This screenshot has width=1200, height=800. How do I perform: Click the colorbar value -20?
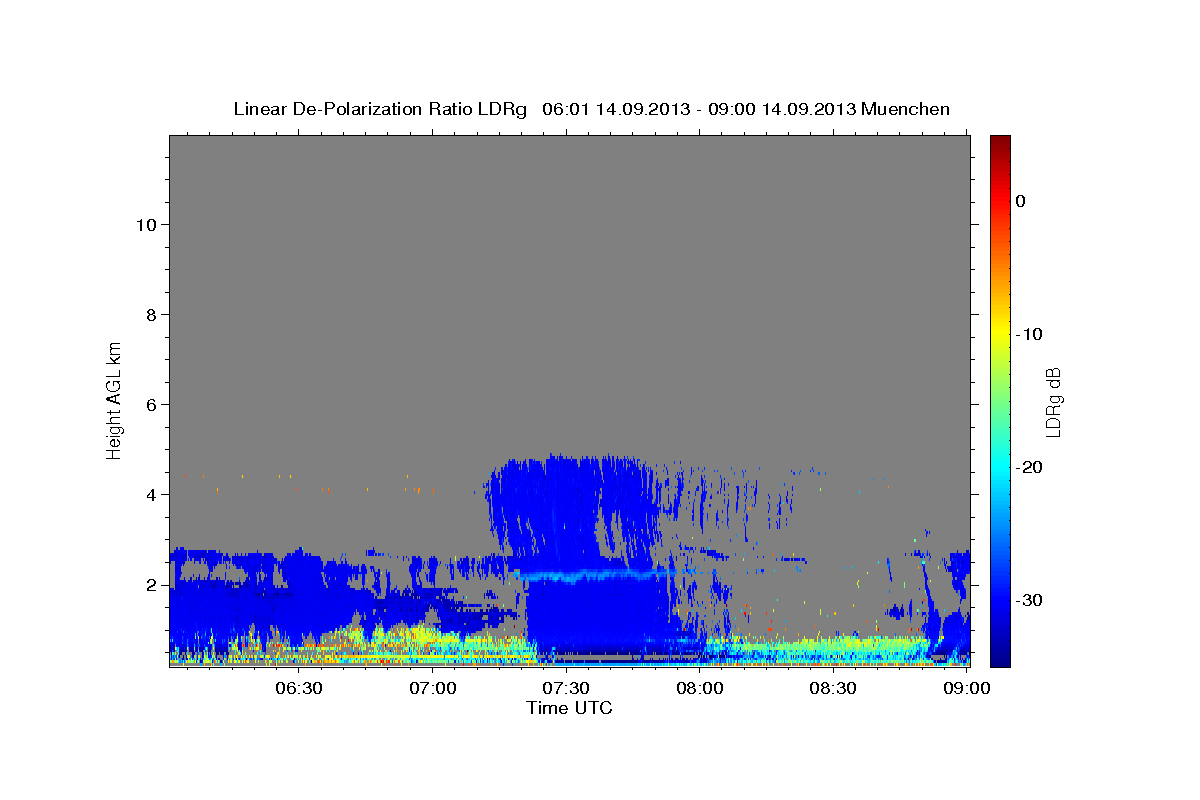pyautogui.click(x=1029, y=467)
